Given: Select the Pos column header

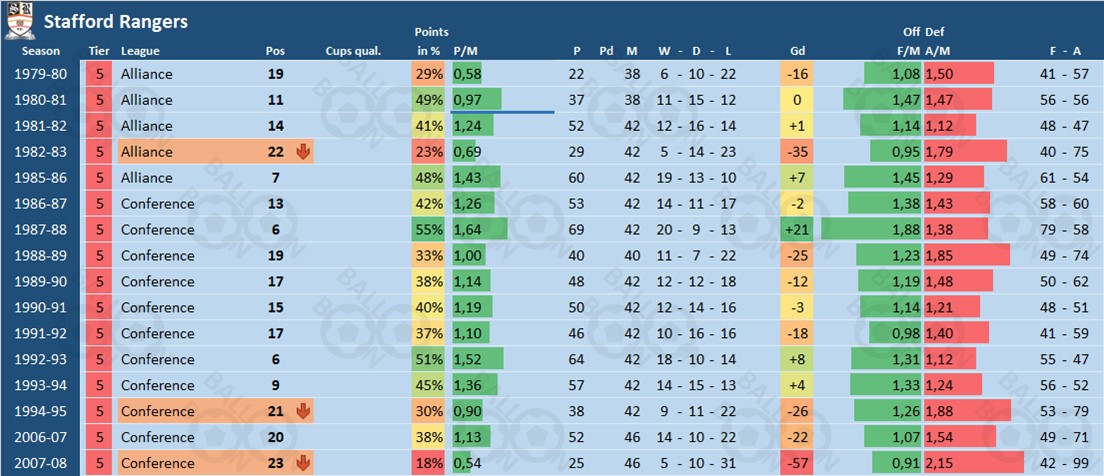Looking at the screenshot, I should [x=275, y=51].
